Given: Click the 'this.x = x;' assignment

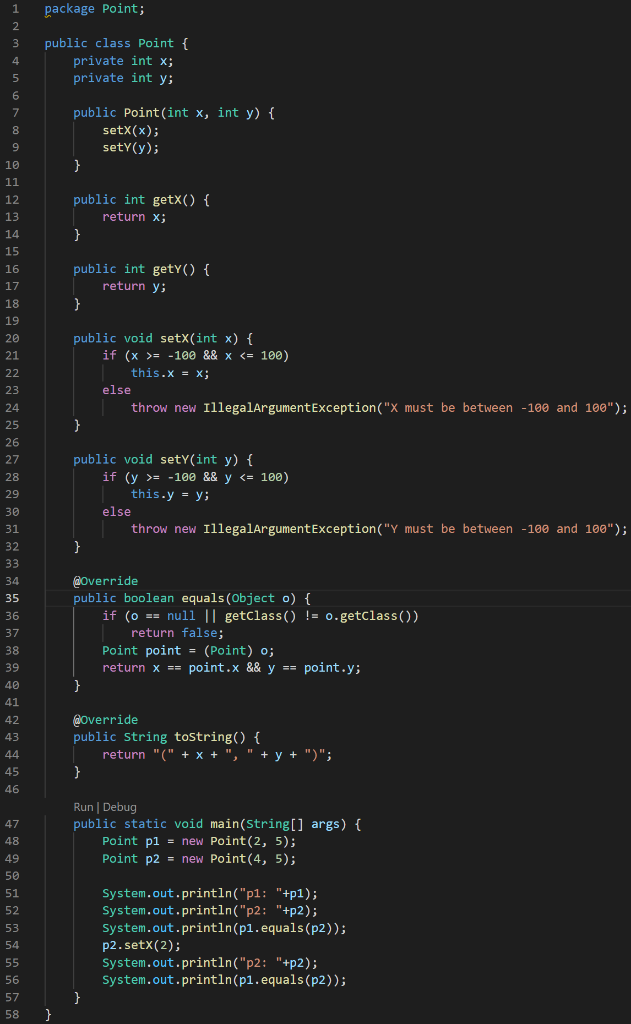Looking at the screenshot, I should pyautogui.click(x=170, y=373).
